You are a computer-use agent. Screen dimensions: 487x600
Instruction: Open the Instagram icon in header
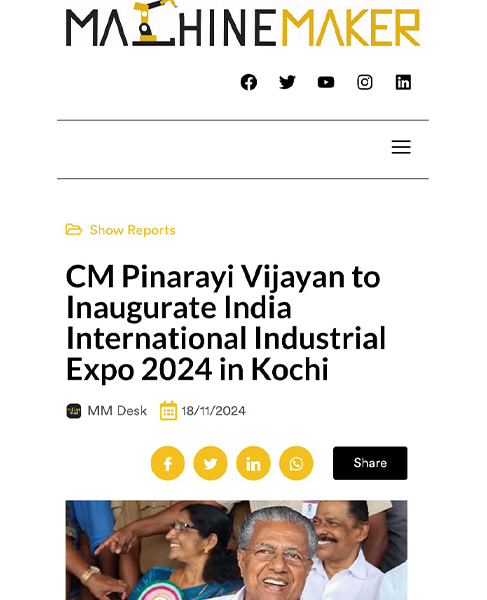pos(365,82)
